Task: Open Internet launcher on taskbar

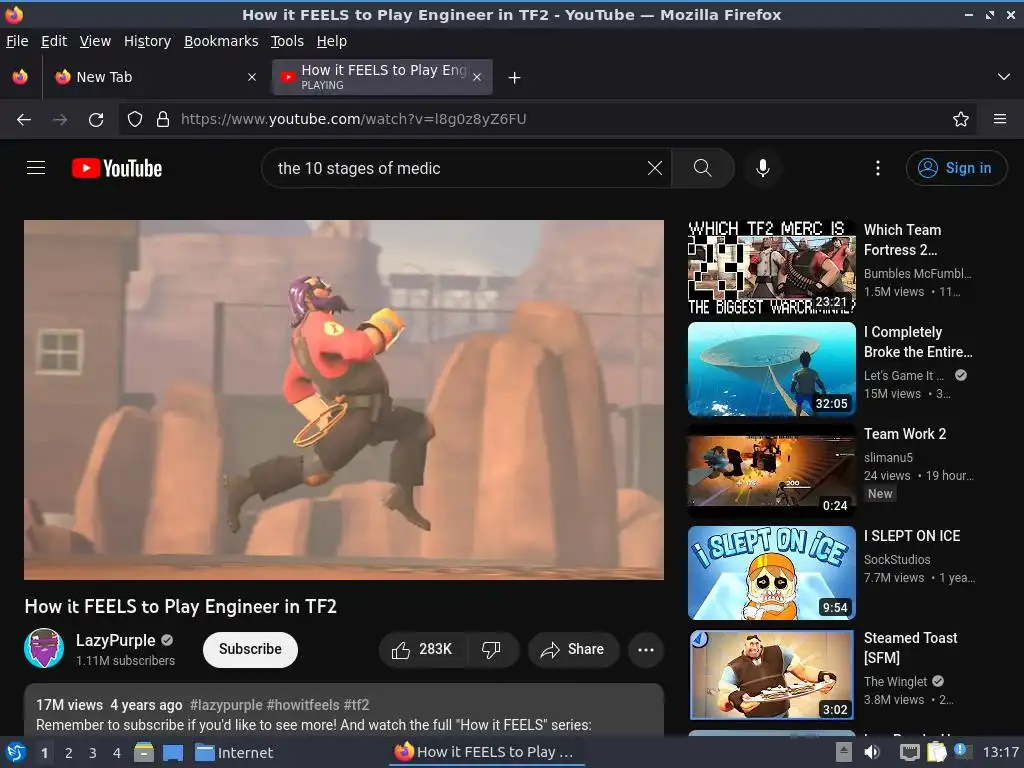Action: 234,752
